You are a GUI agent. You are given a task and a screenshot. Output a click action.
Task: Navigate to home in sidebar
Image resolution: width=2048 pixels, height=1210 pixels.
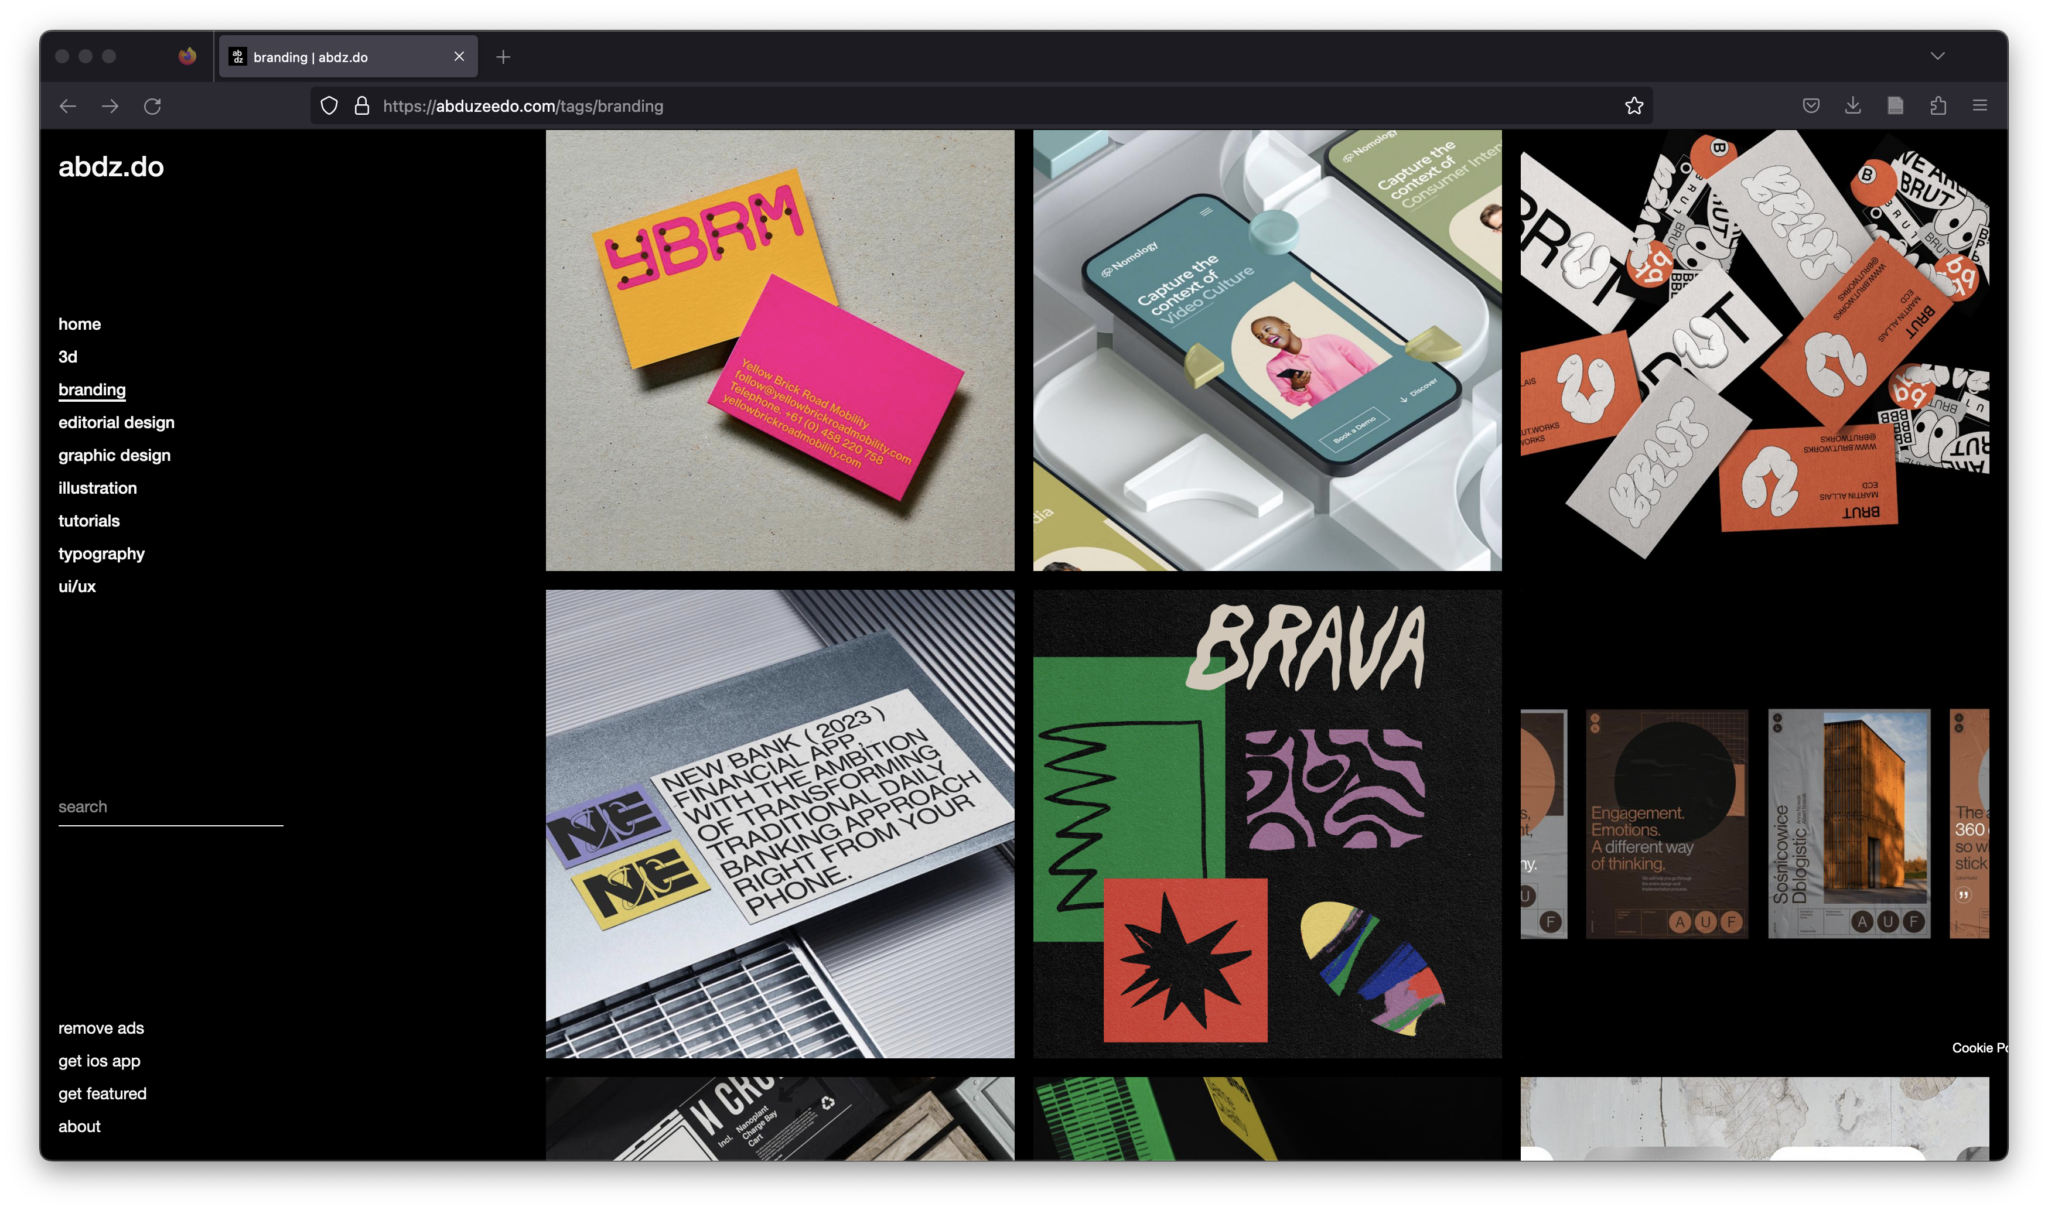(79, 324)
